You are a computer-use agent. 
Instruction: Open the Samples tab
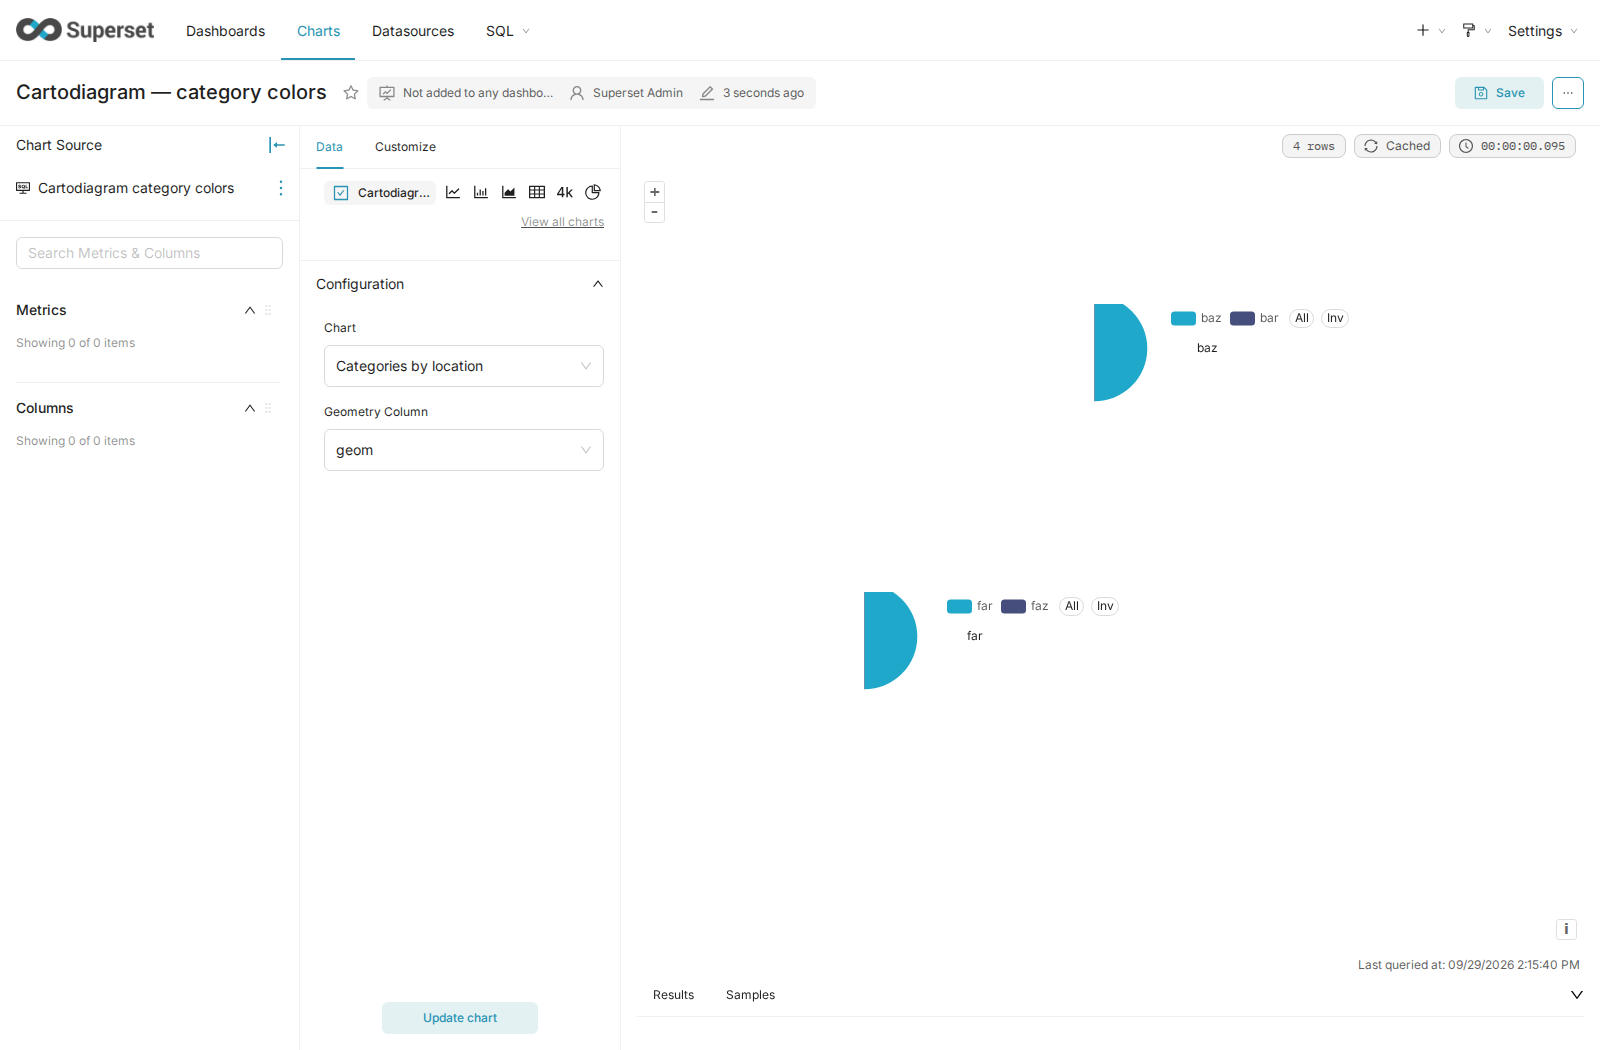750,995
